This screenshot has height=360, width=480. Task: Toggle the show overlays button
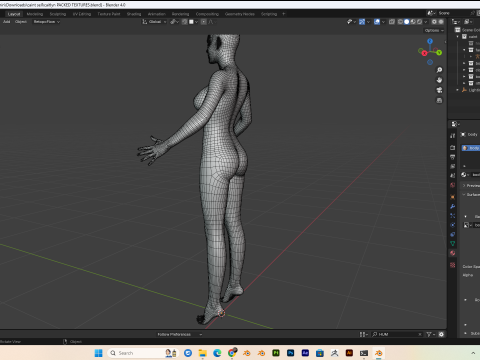pyautogui.click(x=377, y=22)
